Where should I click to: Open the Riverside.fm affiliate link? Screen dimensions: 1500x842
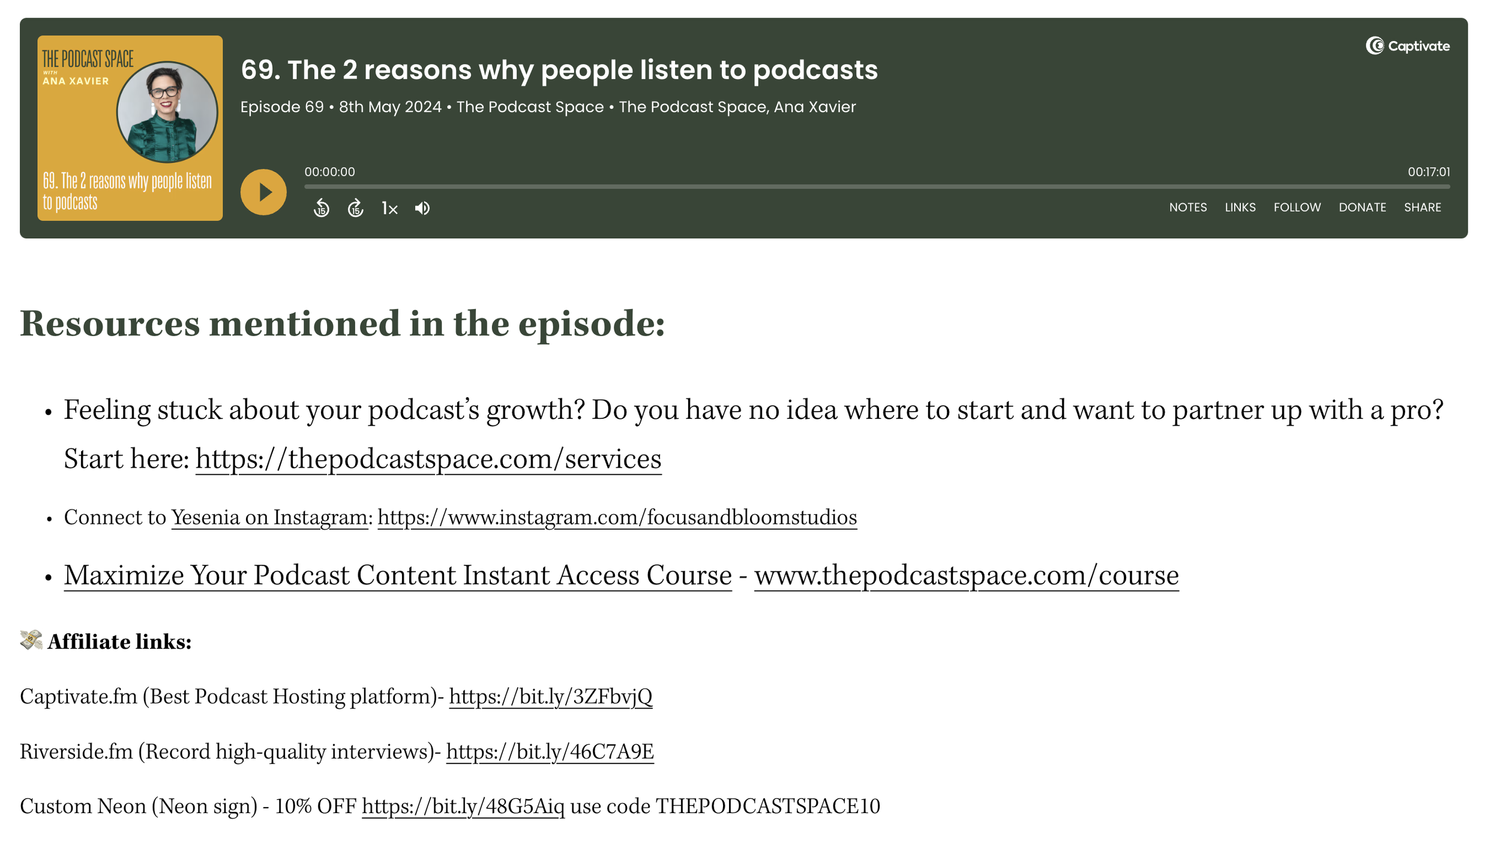(x=550, y=751)
